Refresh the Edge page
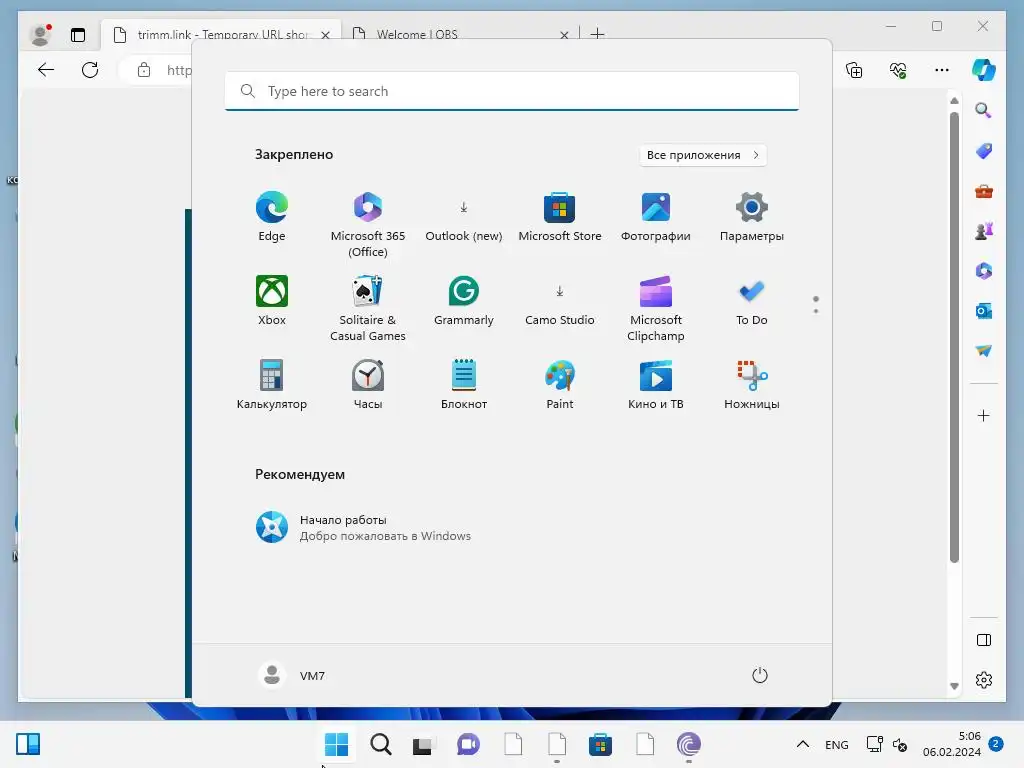 90,70
